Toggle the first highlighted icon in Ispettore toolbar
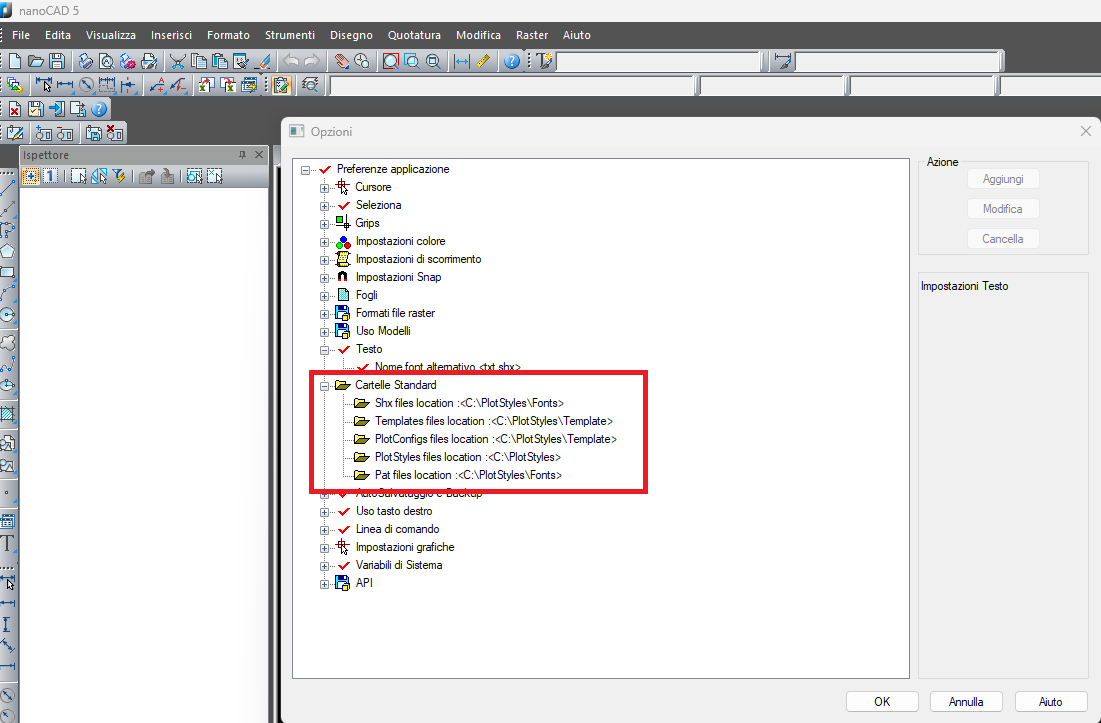1101x723 pixels. (30, 176)
